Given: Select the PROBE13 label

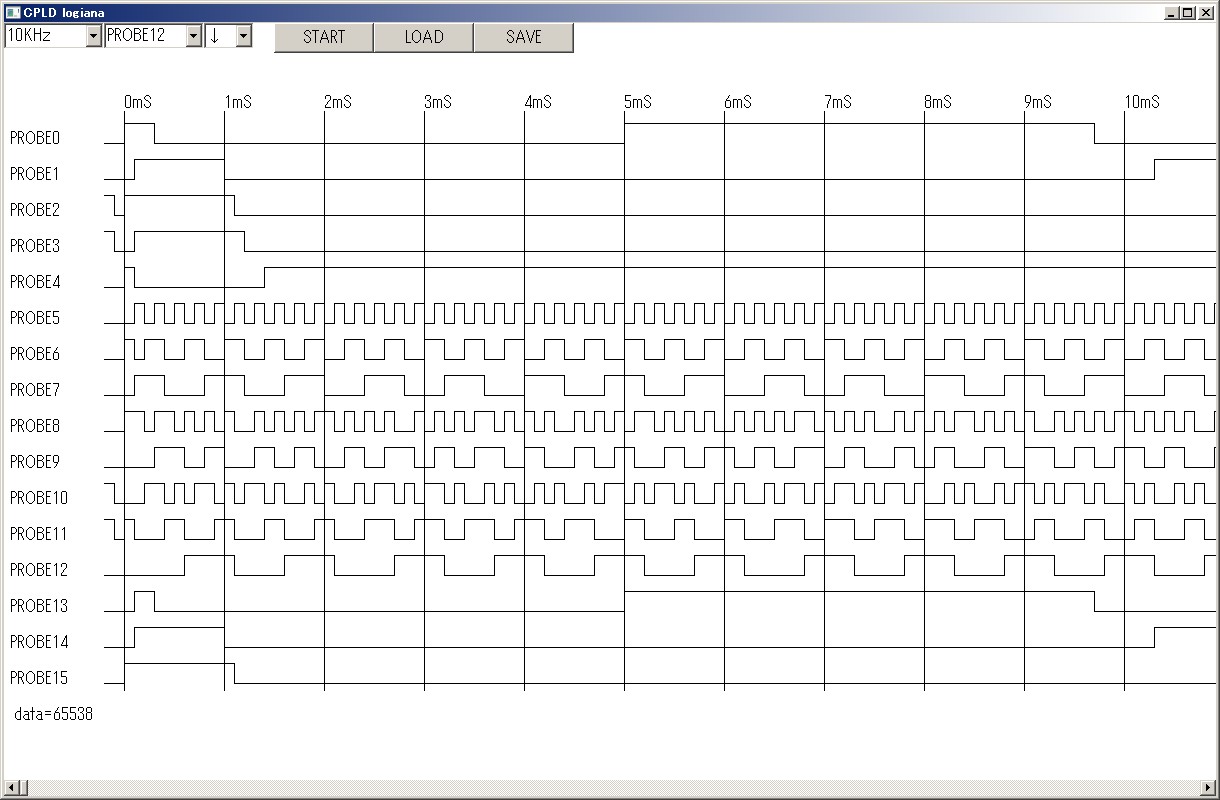Looking at the screenshot, I should pyautogui.click(x=39, y=606).
